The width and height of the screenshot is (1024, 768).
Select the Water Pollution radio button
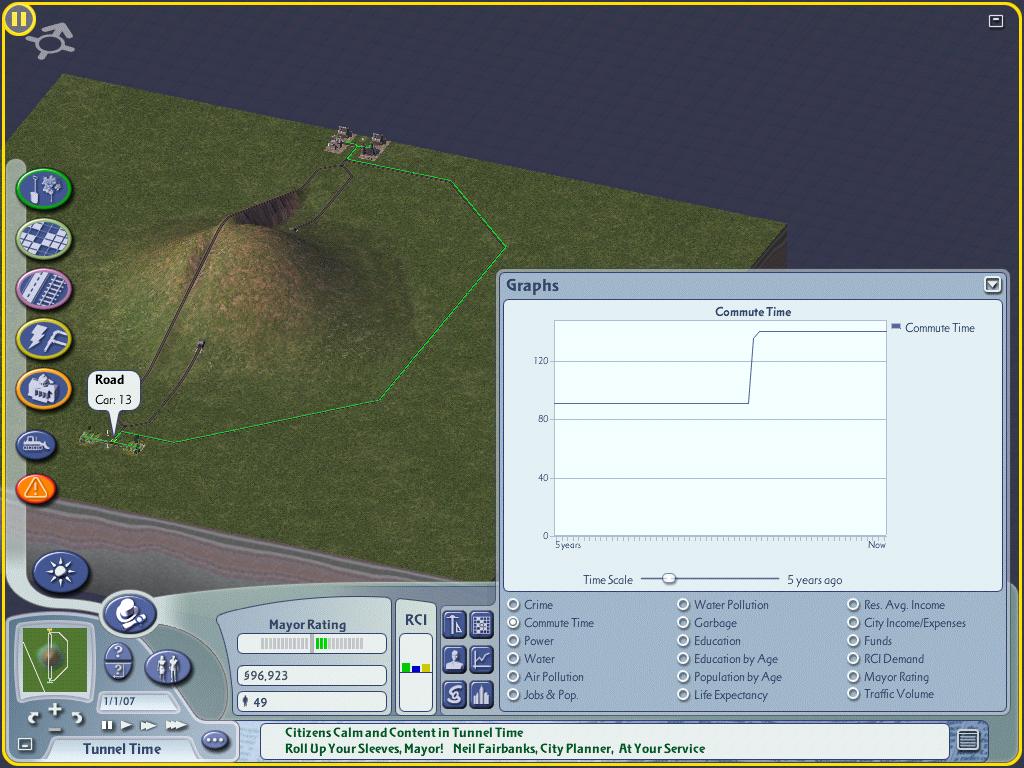pyautogui.click(x=683, y=605)
